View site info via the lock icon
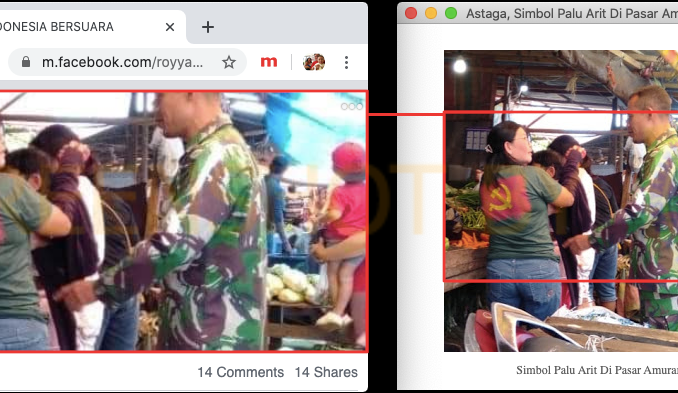The height and width of the screenshot is (393, 678). (x=26, y=62)
